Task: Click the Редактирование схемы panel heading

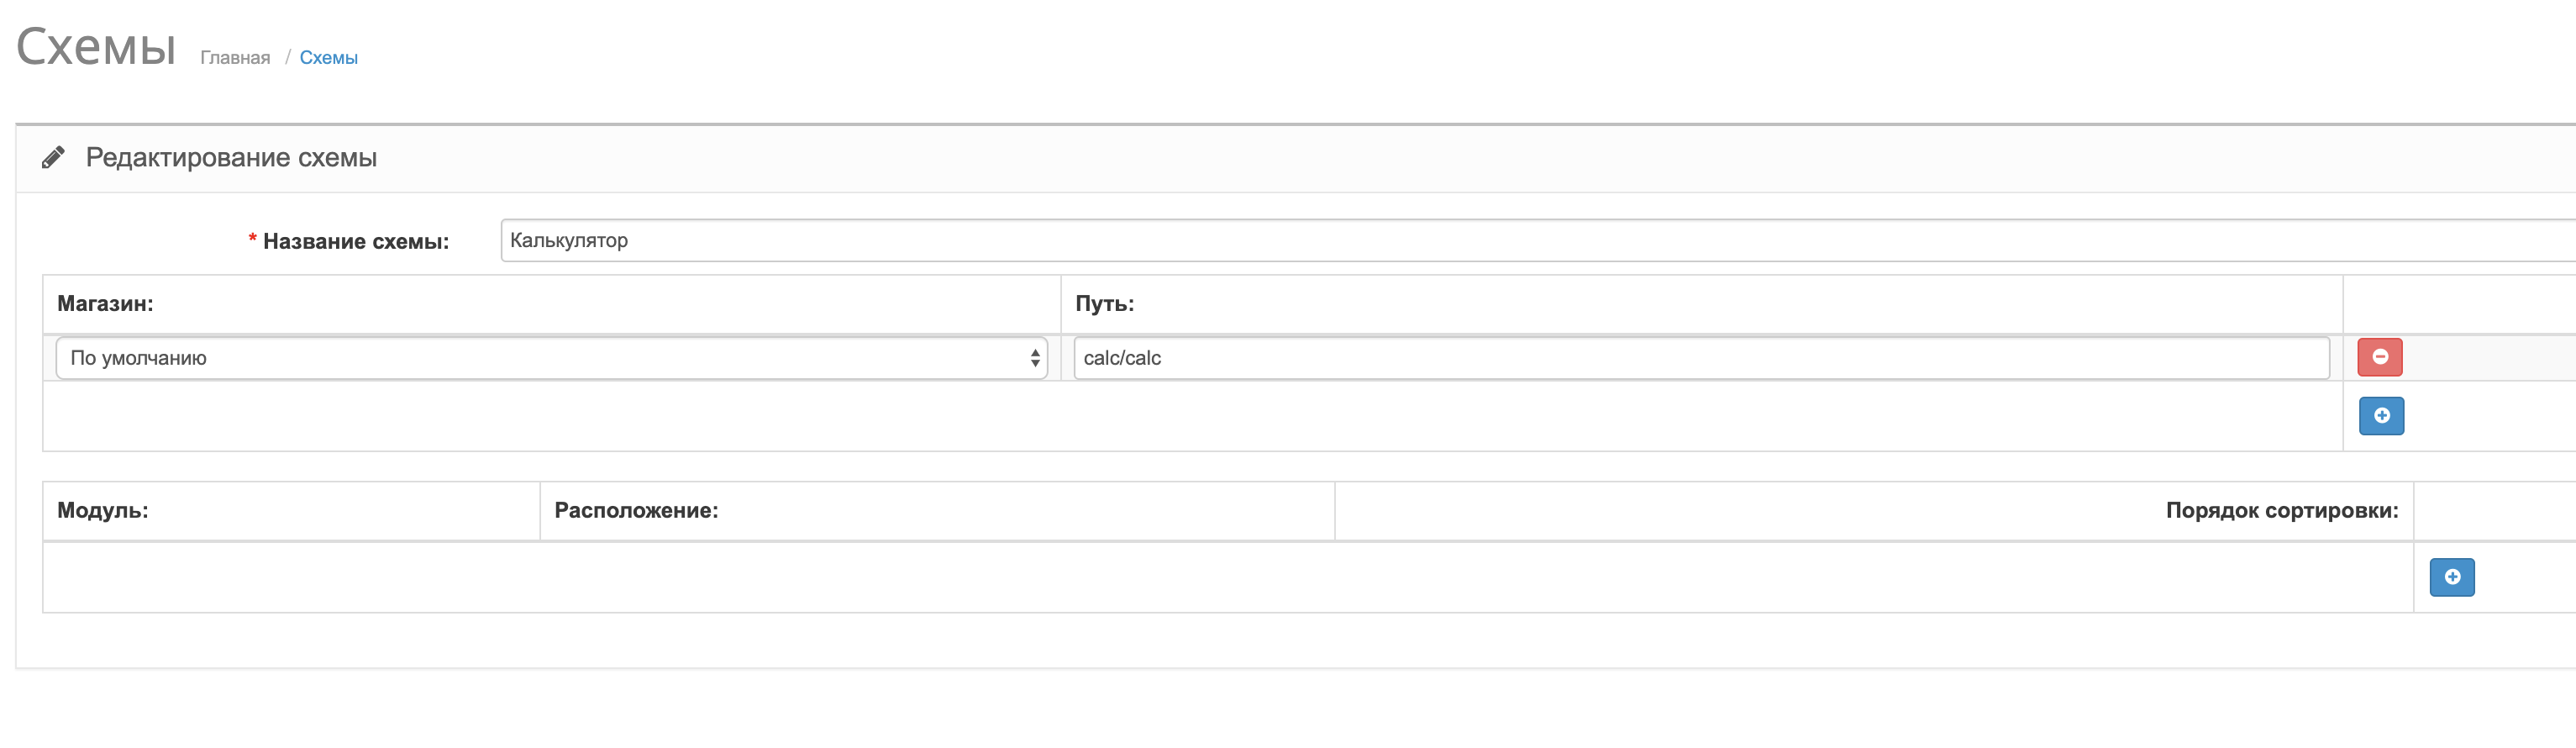Action: (231, 158)
